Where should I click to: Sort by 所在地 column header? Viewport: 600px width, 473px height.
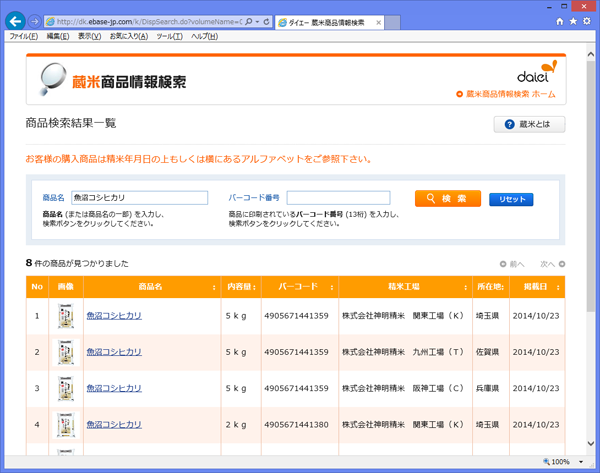click(491, 287)
